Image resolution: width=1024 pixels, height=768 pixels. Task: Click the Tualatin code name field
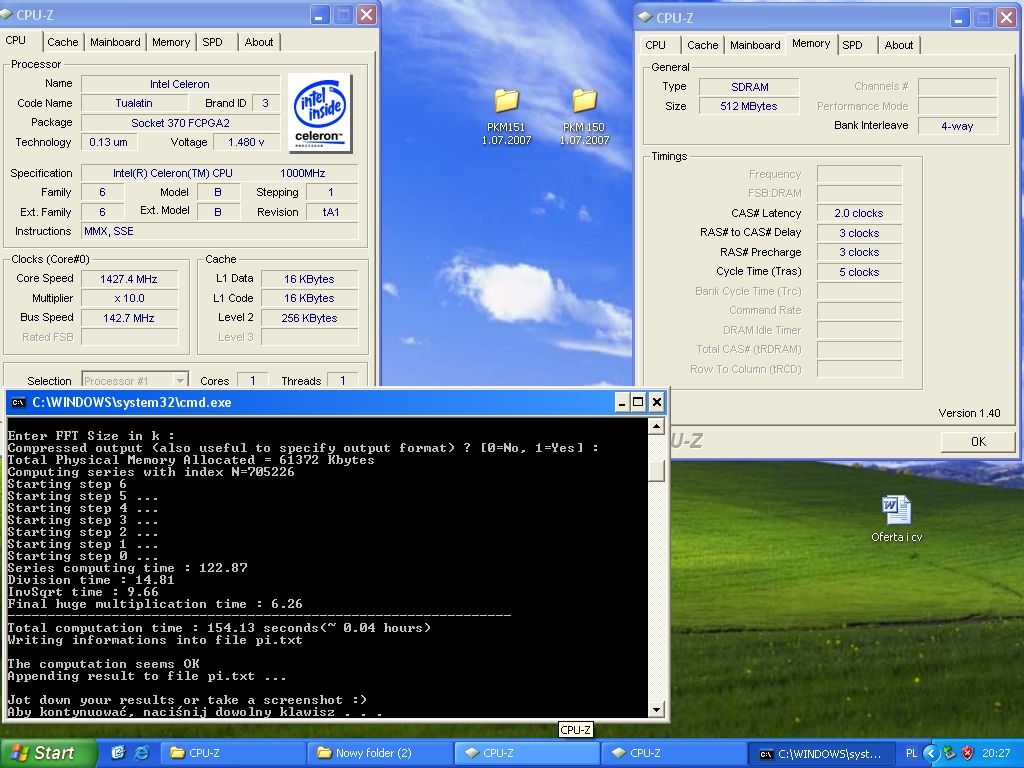(x=134, y=103)
